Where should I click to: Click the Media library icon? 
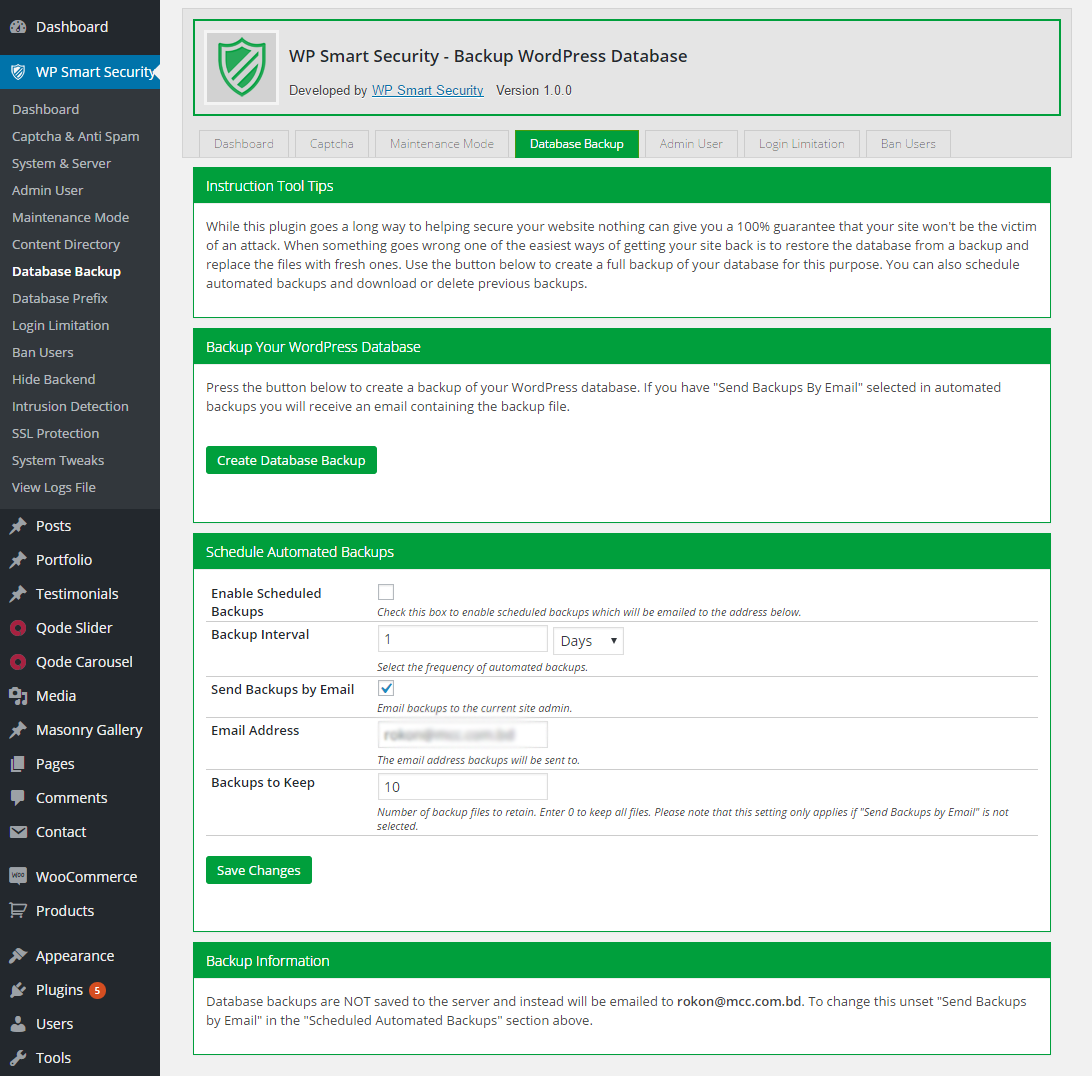tap(18, 696)
